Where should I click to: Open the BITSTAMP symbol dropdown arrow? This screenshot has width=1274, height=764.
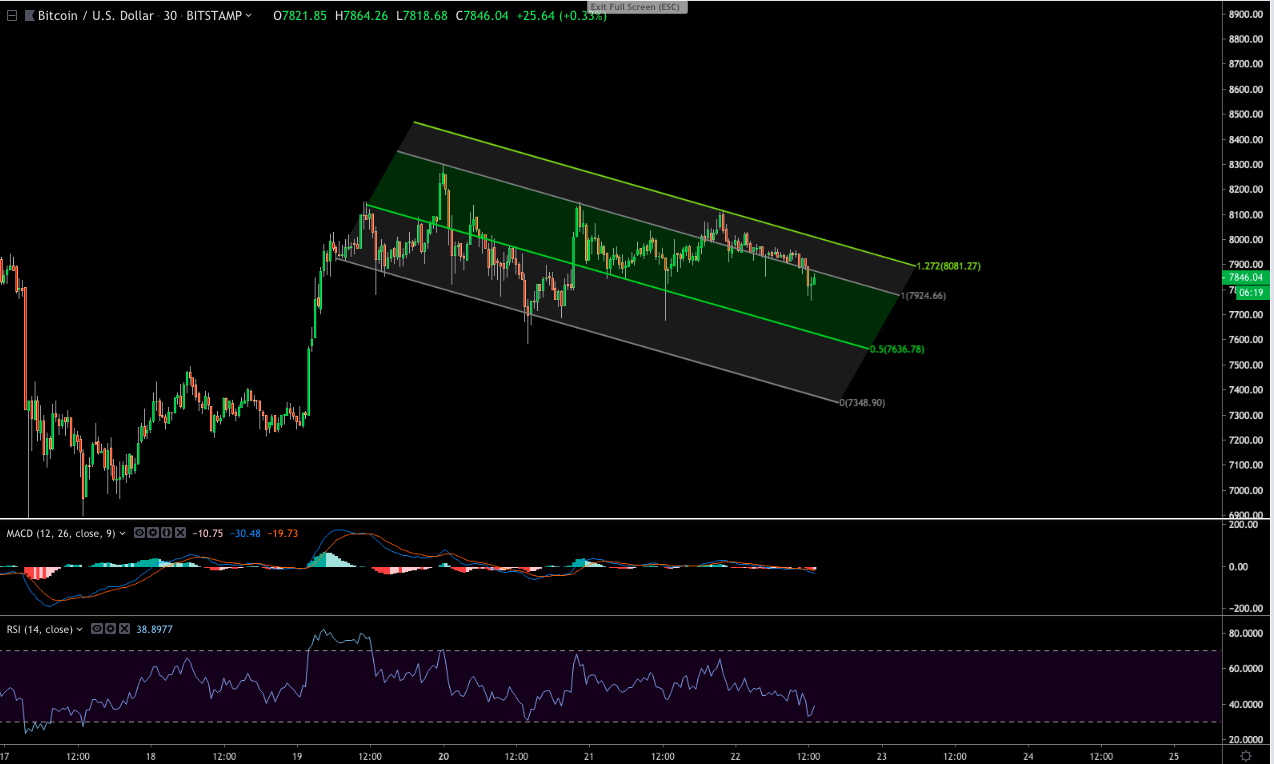coord(247,16)
